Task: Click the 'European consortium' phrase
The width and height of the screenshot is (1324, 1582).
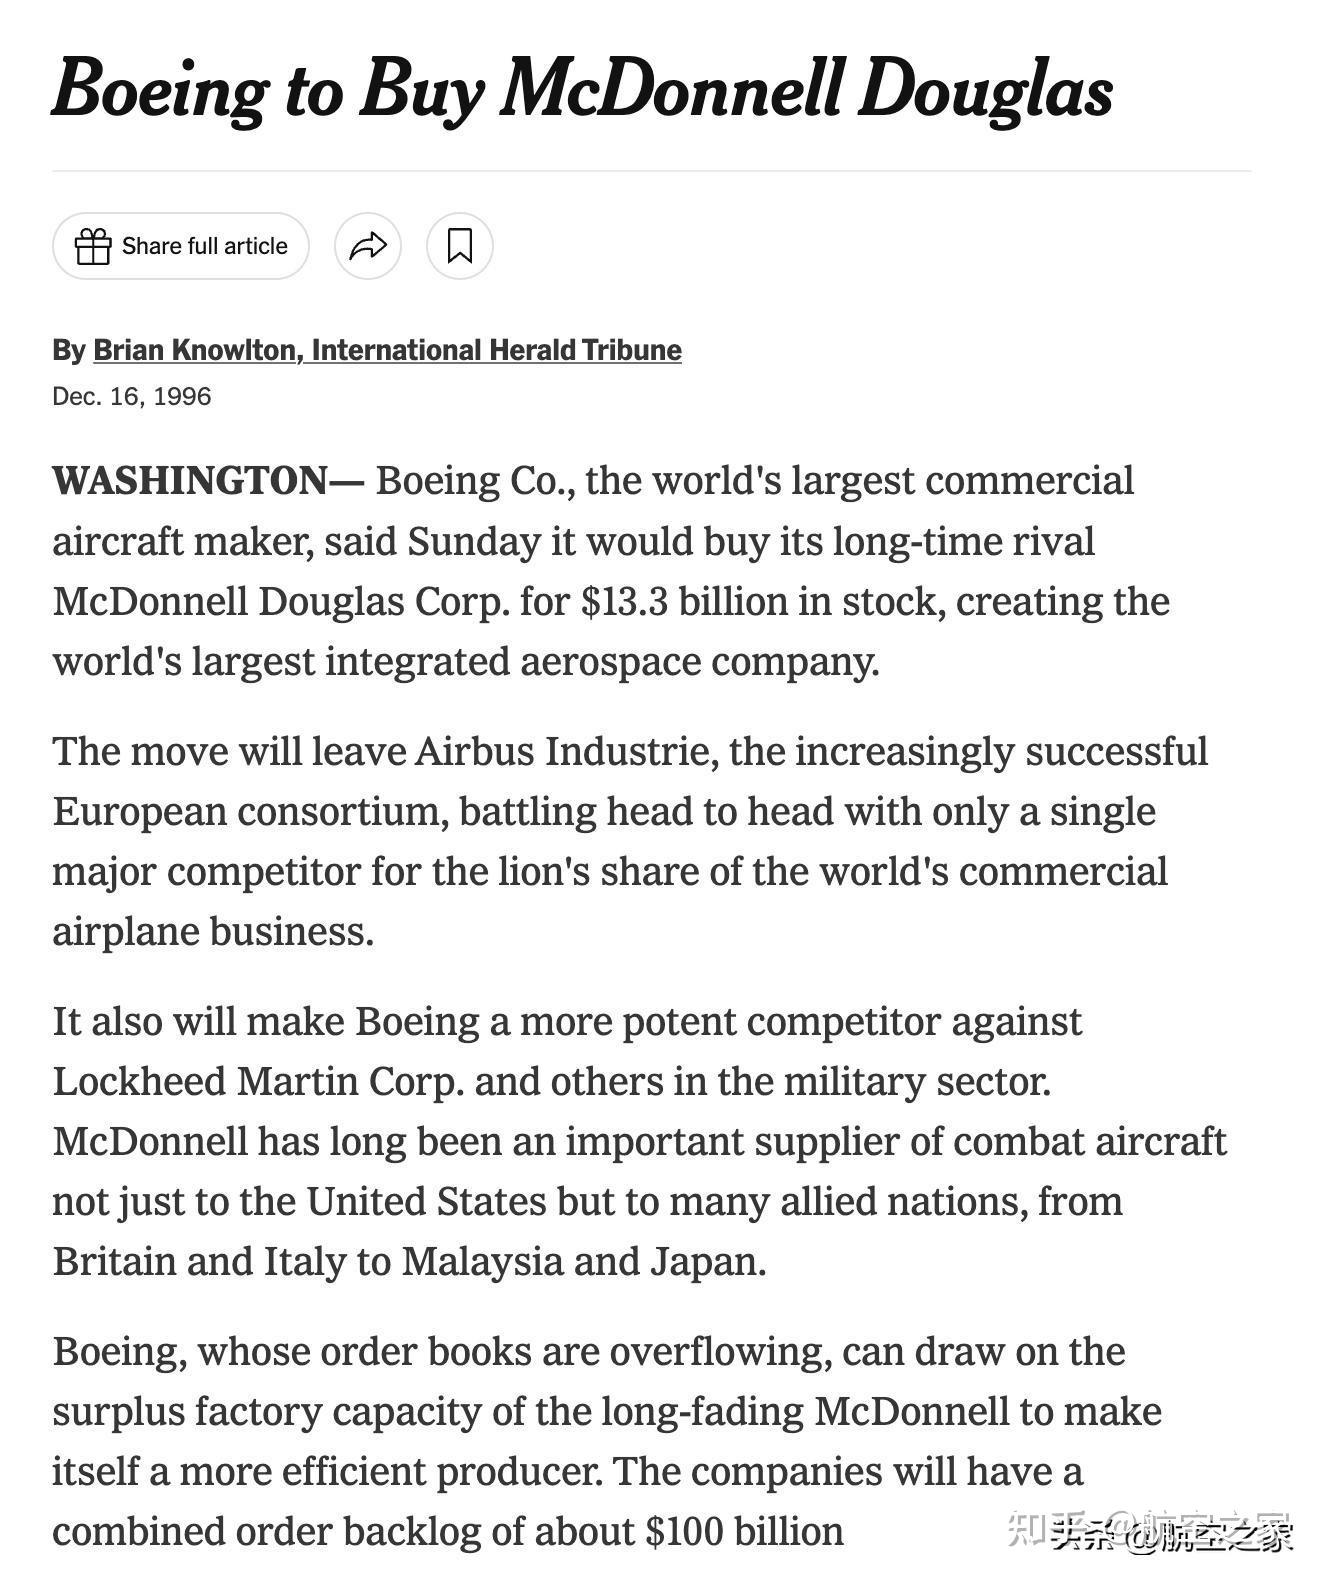Action: (x=250, y=811)
